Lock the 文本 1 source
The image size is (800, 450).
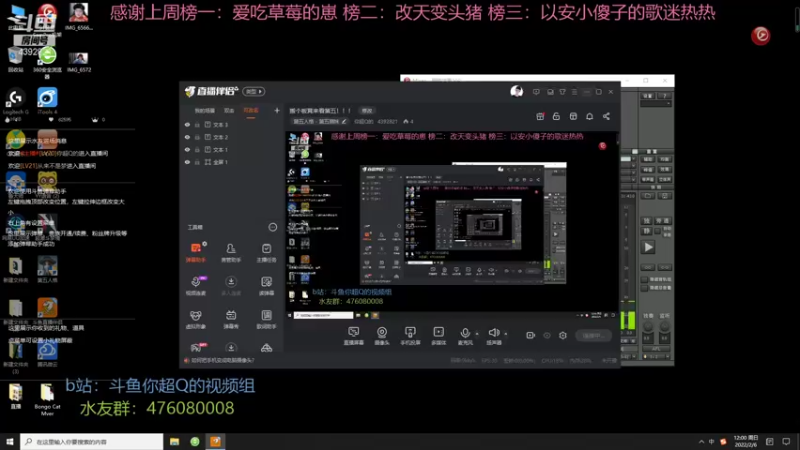[197, 149]
